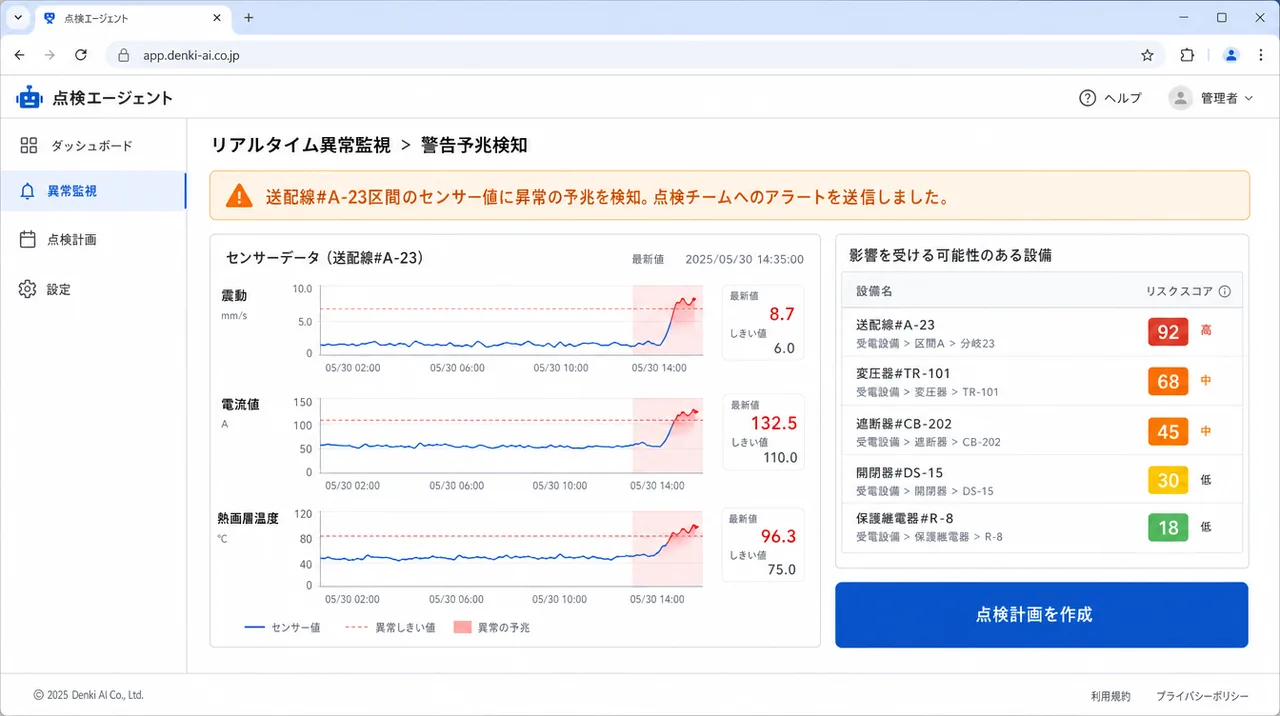Click the 異常の予兆 legend entry
The width and height of the screenshot is (1280, 716).
[x=491, y=628]
